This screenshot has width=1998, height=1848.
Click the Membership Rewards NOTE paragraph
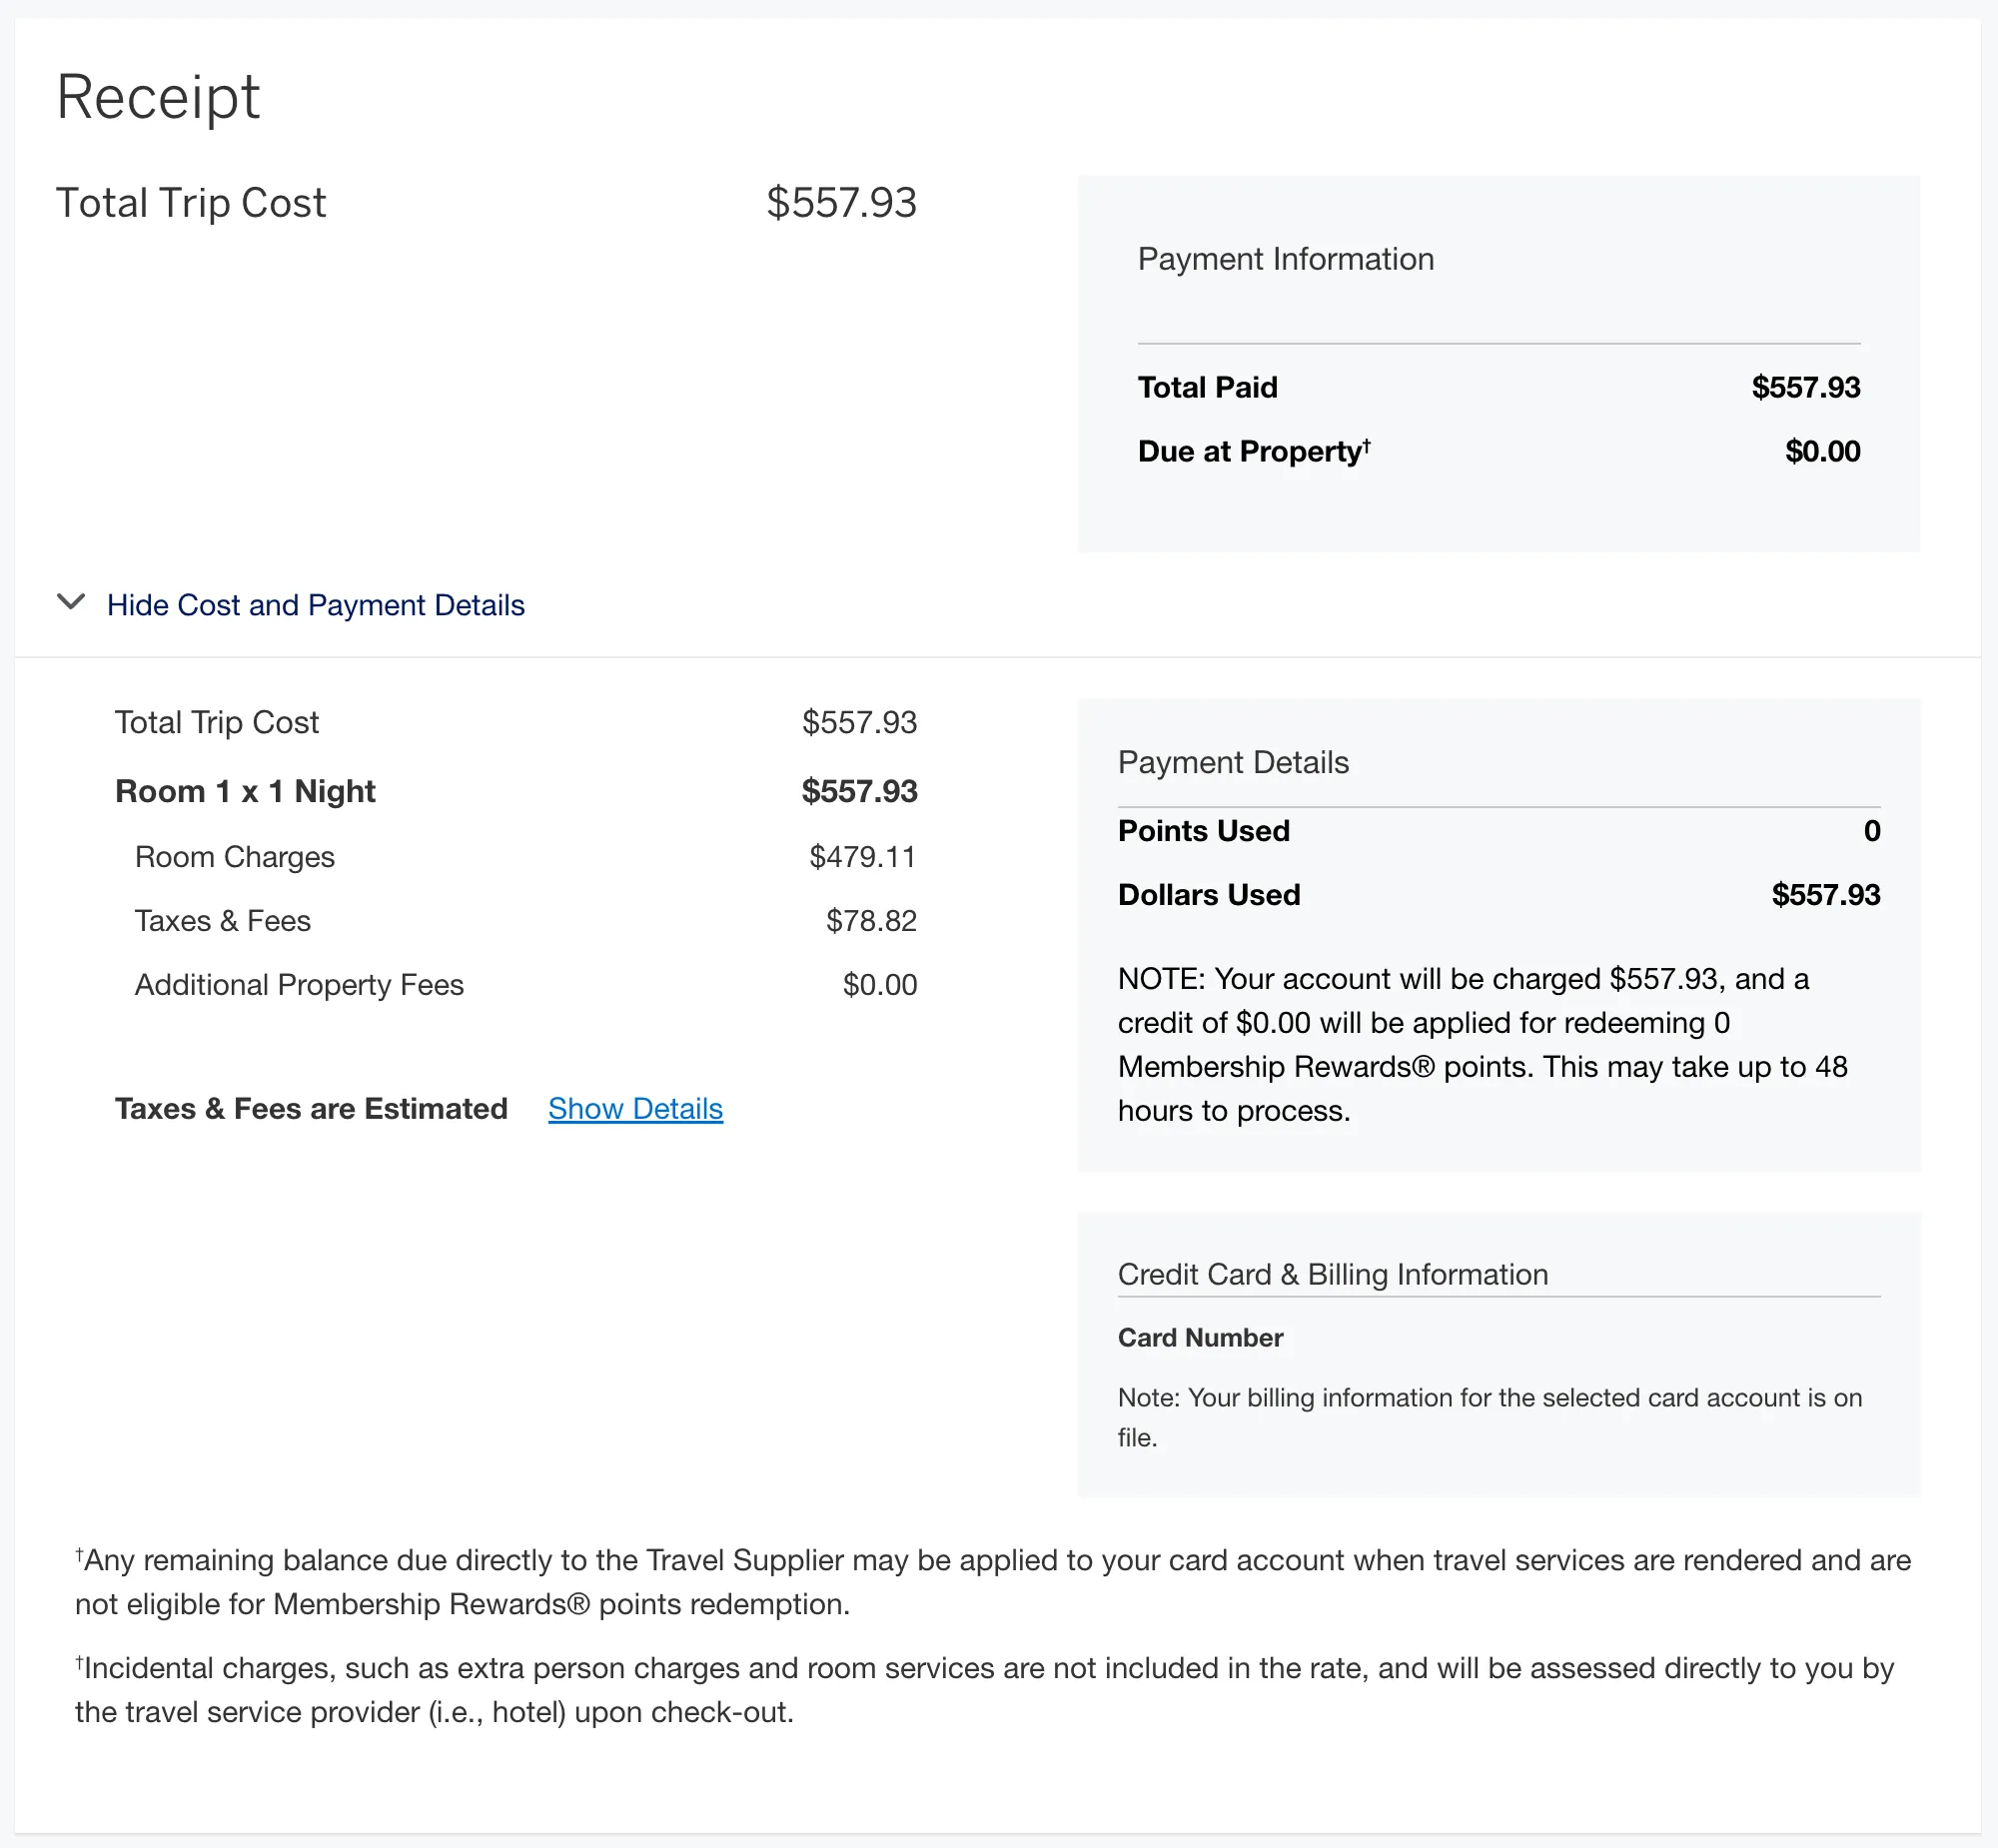pos(1483,1044)
